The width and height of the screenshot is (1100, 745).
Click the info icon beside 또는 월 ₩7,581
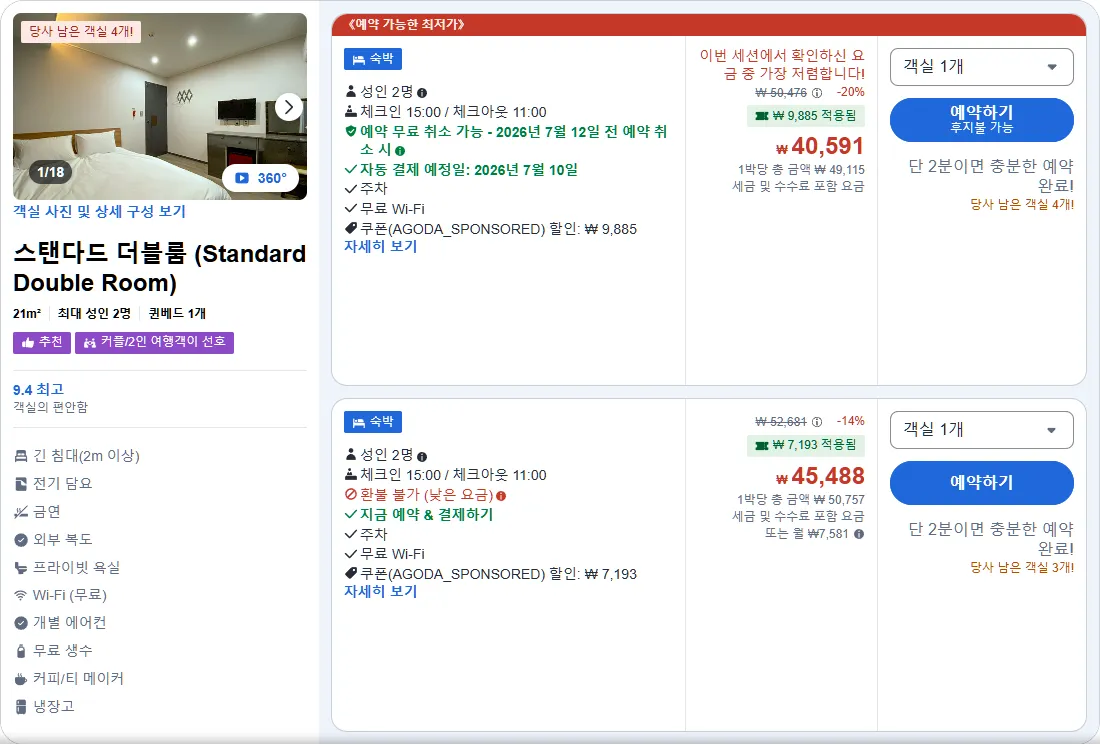[859, 534]
